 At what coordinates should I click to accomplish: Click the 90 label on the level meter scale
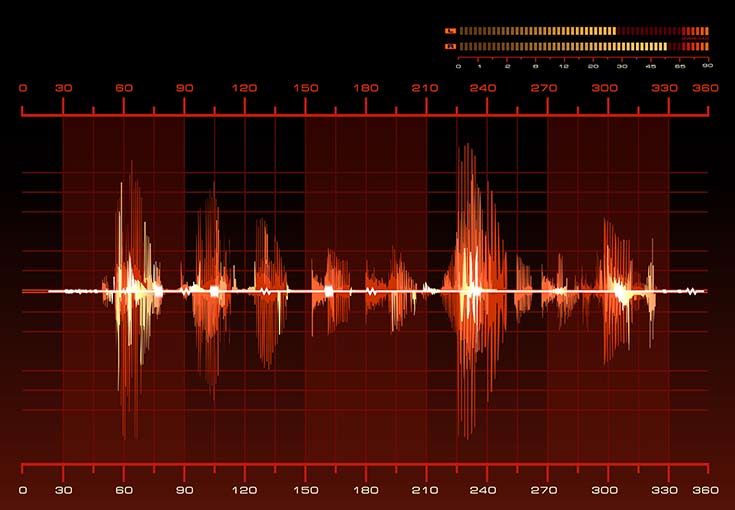(708, 66)
